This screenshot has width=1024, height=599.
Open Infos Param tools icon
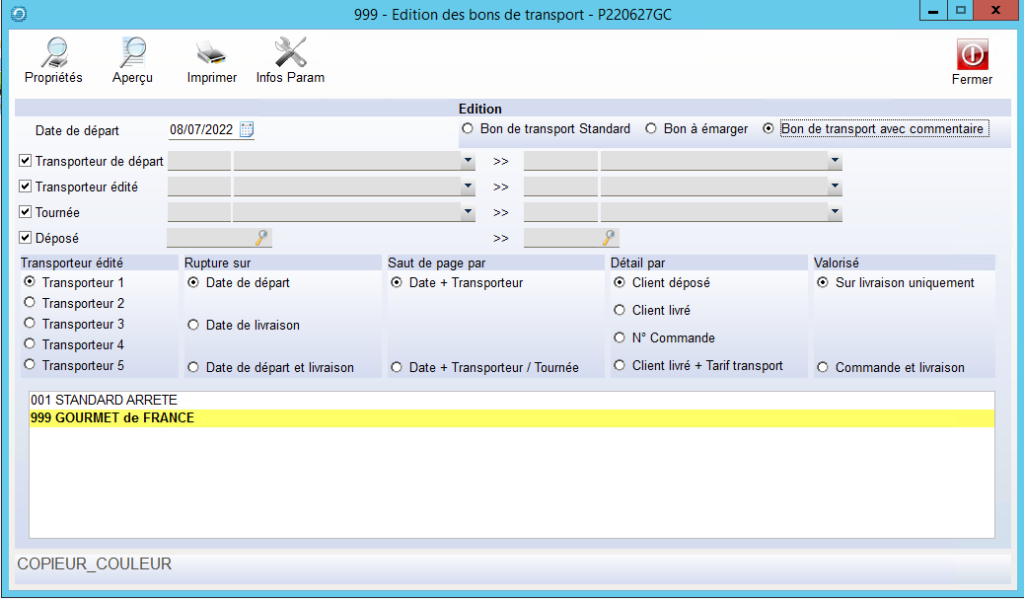pos(290,52)
